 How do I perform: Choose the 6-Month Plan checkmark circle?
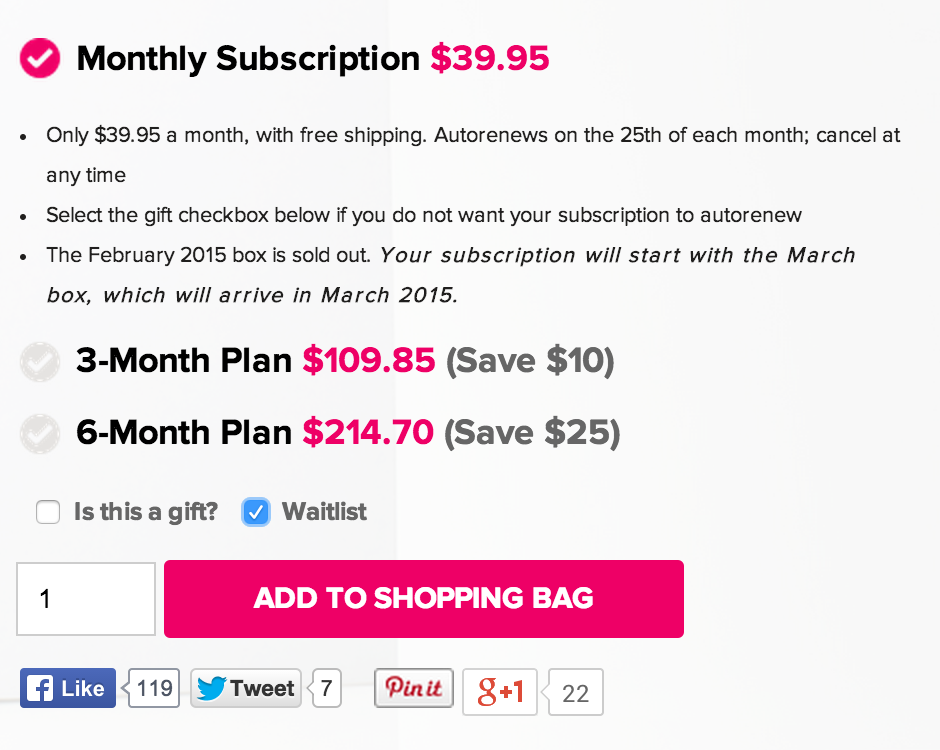tap(40, 433)
